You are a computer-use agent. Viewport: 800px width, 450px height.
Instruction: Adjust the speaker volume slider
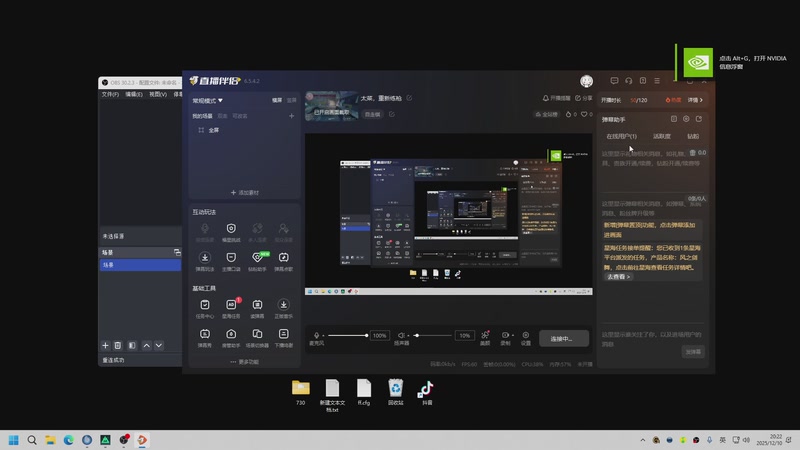[x=433, y=335]
